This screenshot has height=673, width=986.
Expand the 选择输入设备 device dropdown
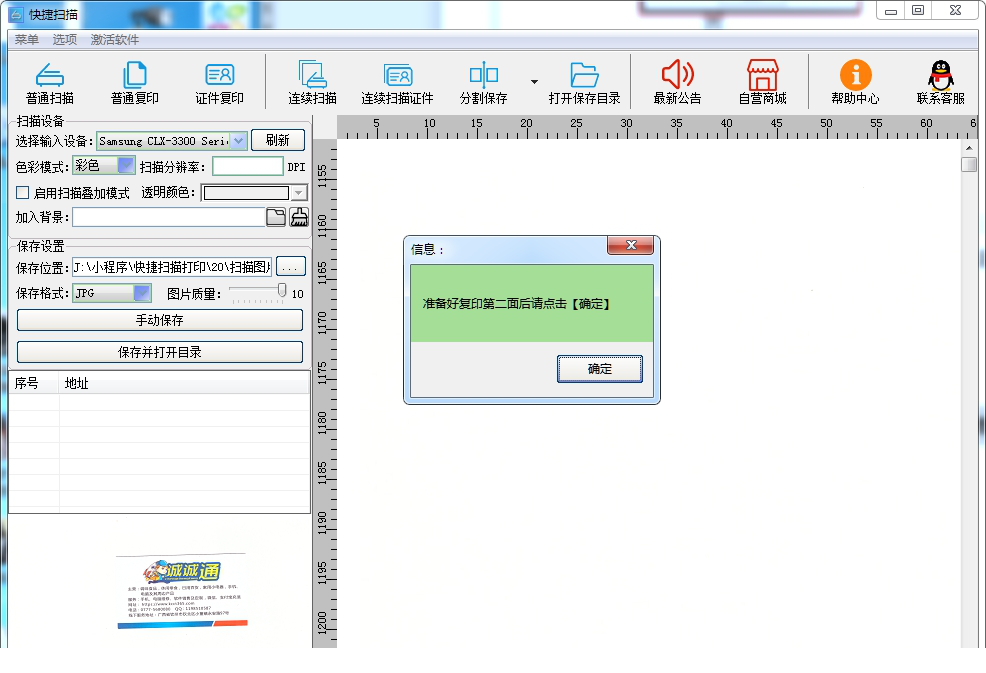click(x=238, y=141)
